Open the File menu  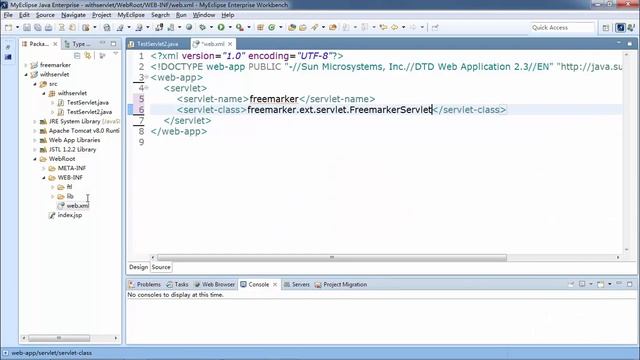(8, 15)
